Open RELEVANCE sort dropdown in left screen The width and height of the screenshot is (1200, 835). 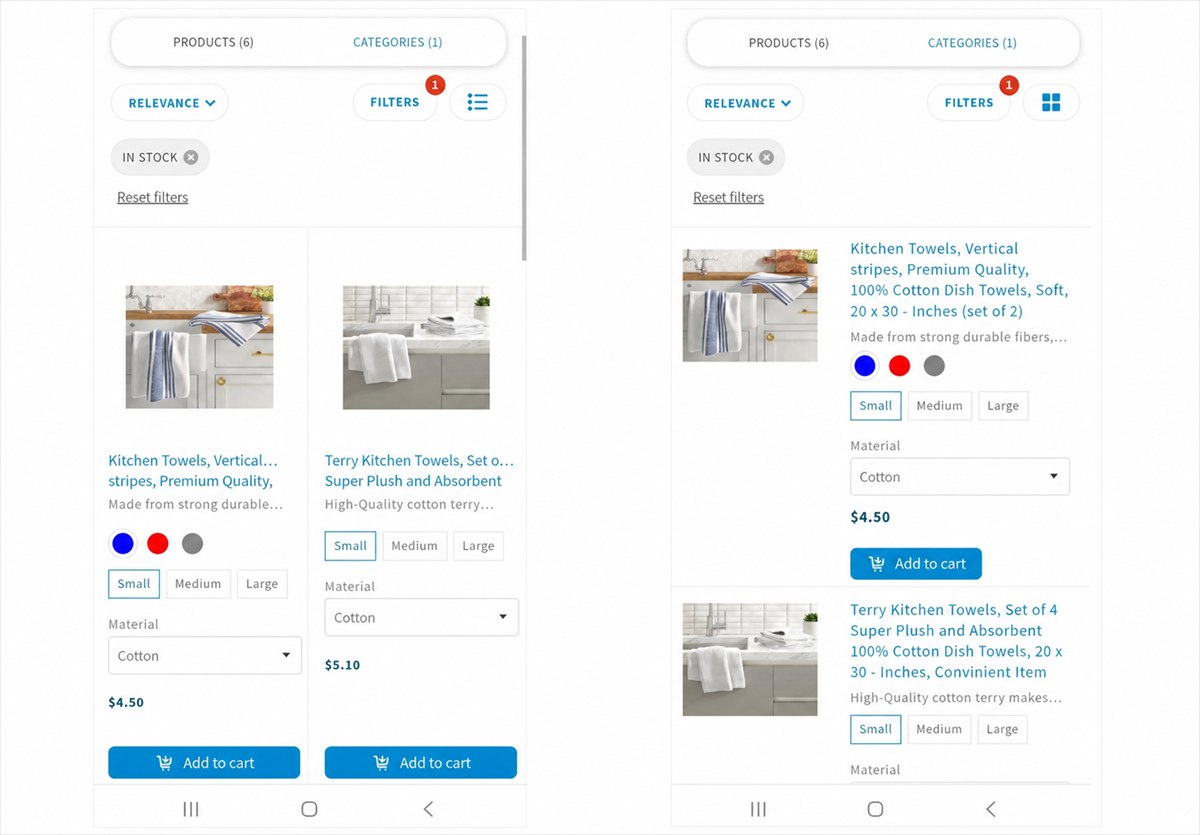click(x=170, y=102)
